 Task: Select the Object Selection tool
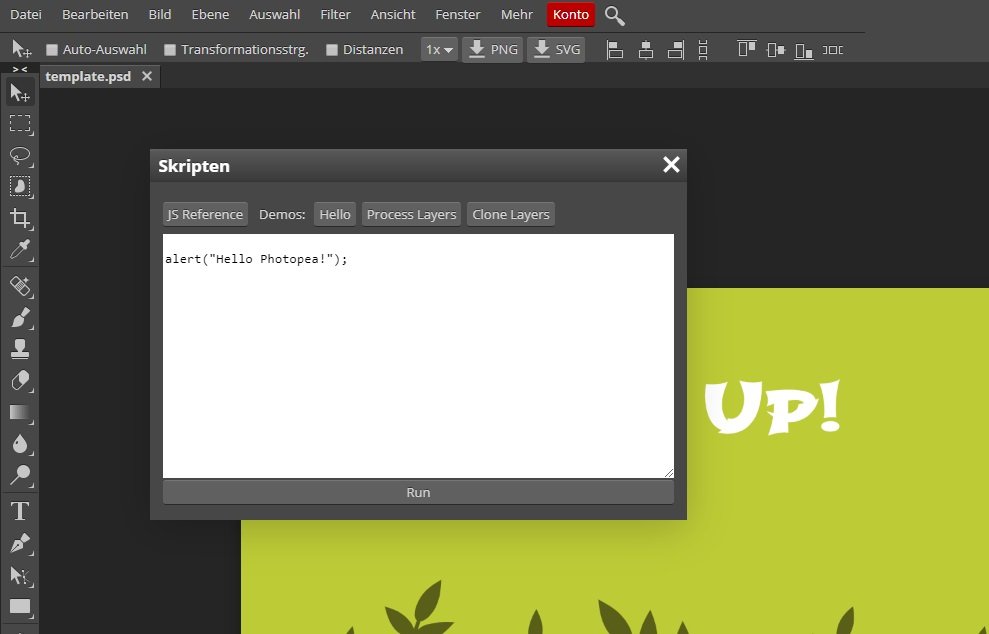pos(20,187)
